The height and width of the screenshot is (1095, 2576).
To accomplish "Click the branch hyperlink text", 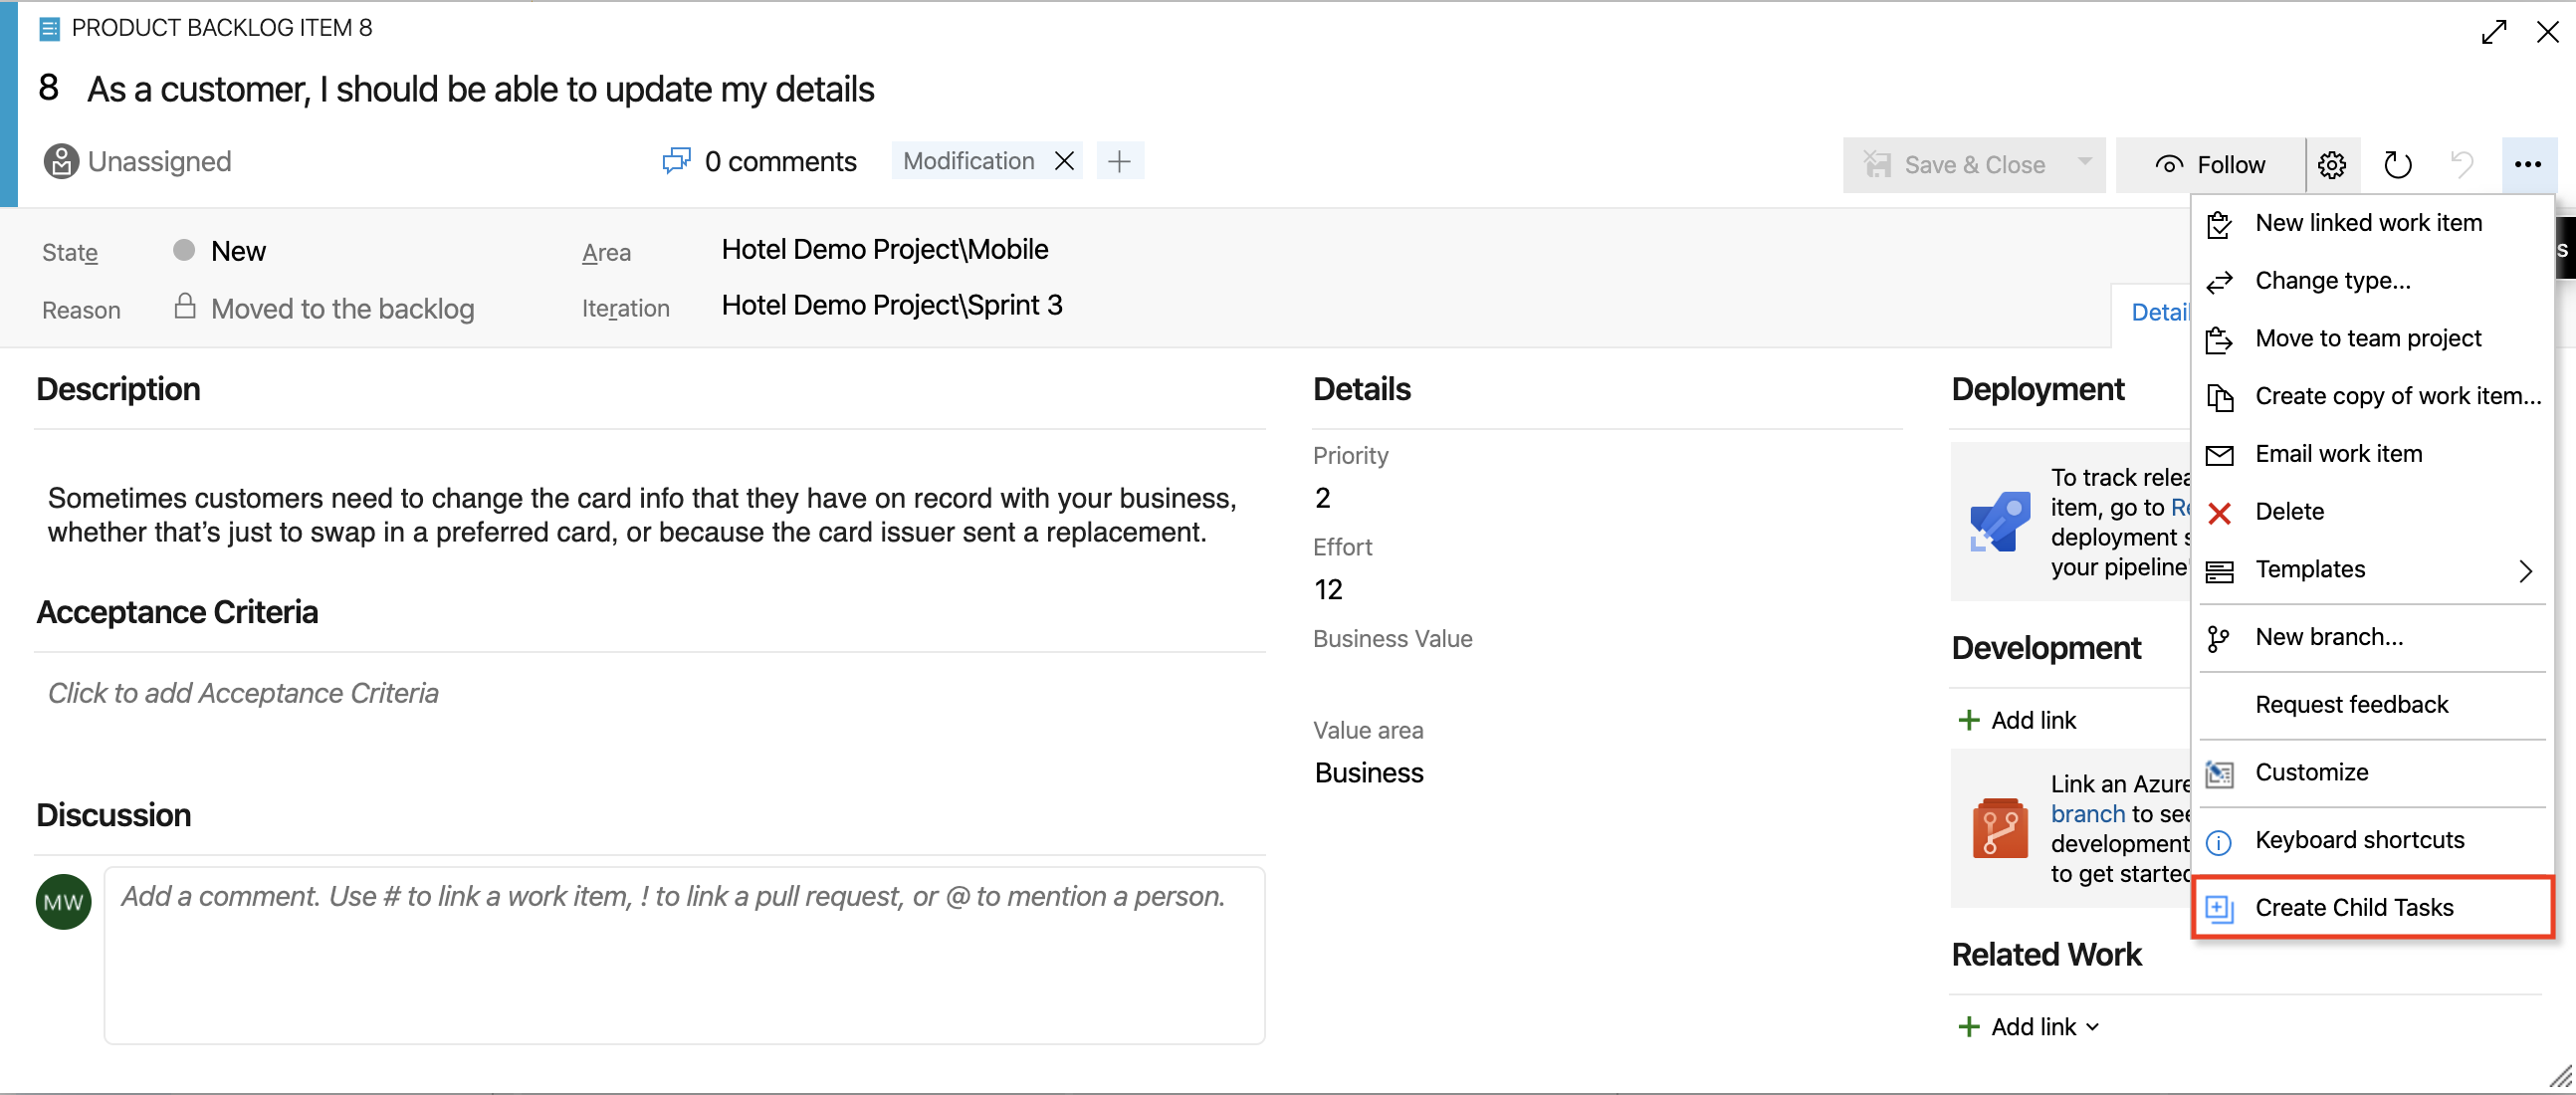I will (2087, 814).
